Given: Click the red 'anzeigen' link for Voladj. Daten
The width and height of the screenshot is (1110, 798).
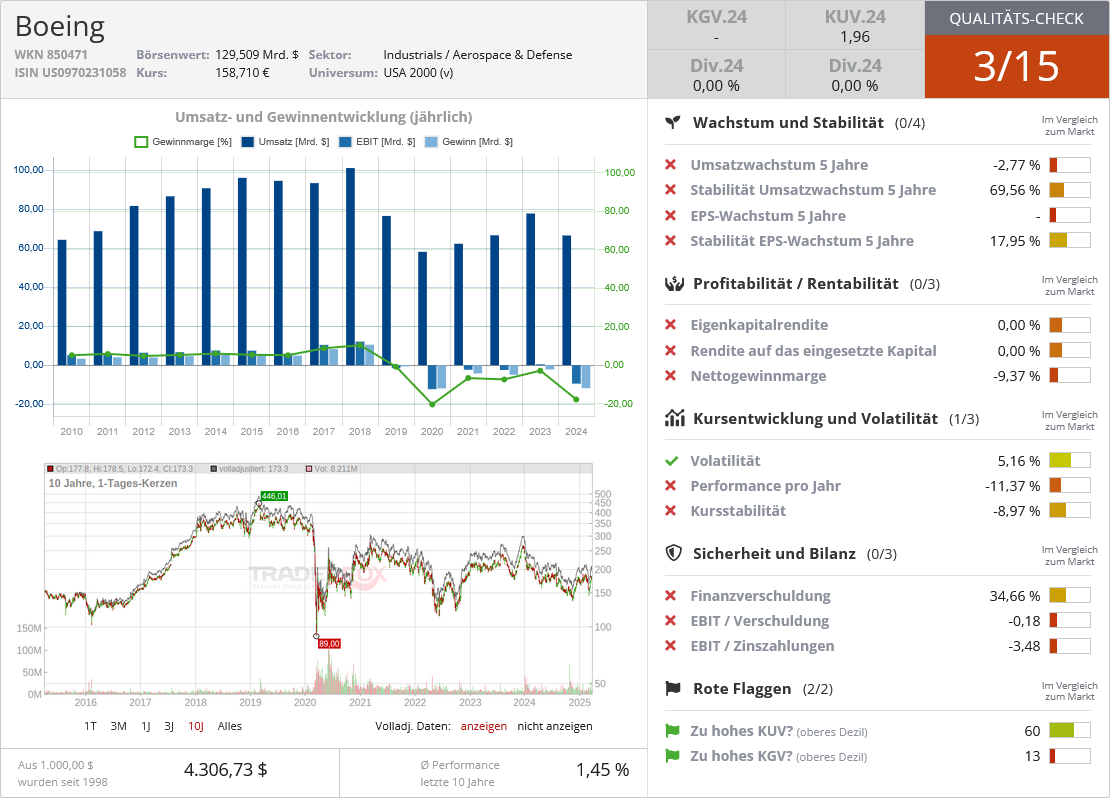Looking at the screenshot, I should pos(484,726).
